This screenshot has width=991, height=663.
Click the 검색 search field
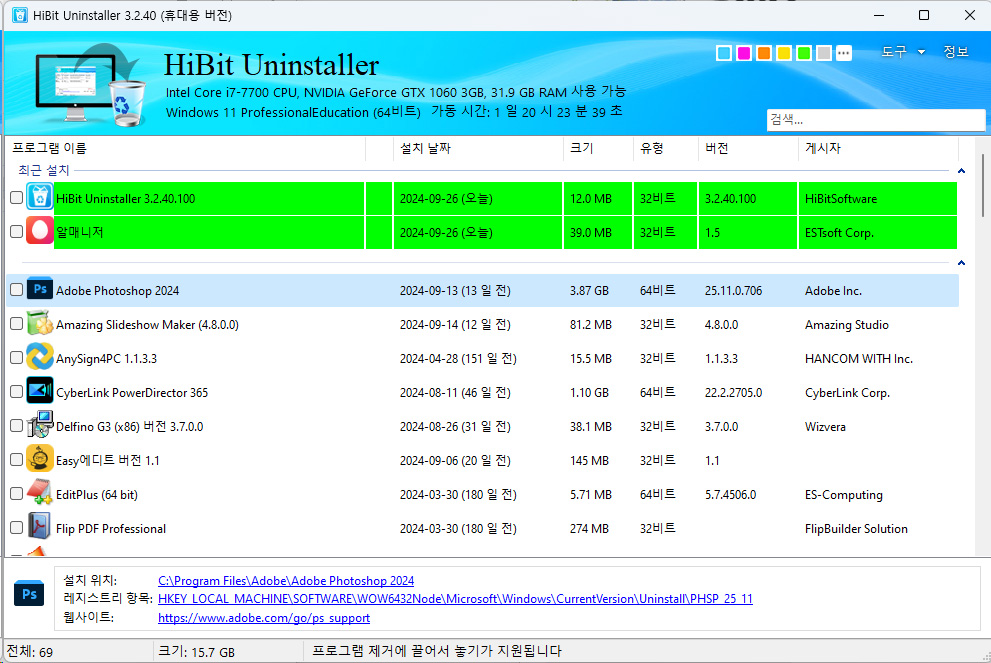tap(876, 119)
